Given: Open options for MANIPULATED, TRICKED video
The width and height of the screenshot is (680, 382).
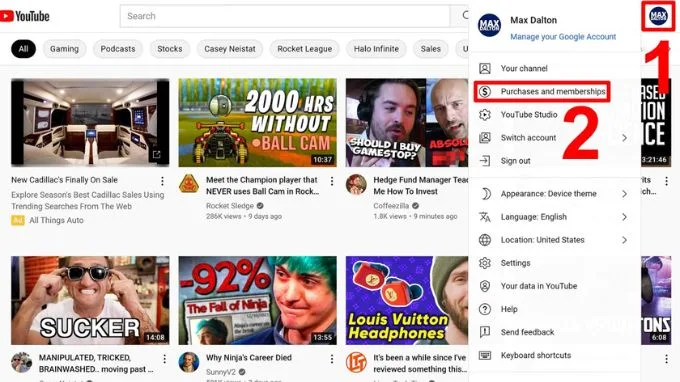Looking at the screenshot, I should 164,359.
